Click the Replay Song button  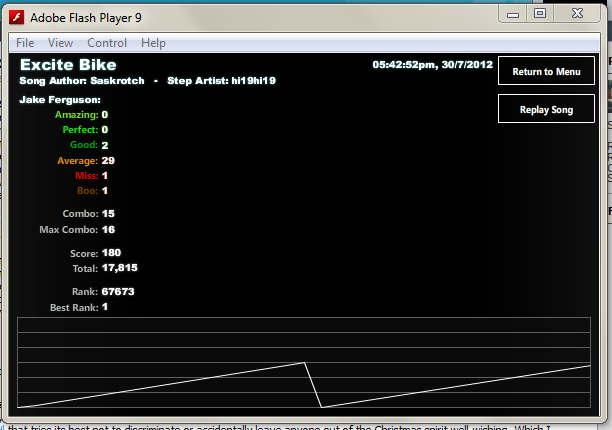[546, 109]
